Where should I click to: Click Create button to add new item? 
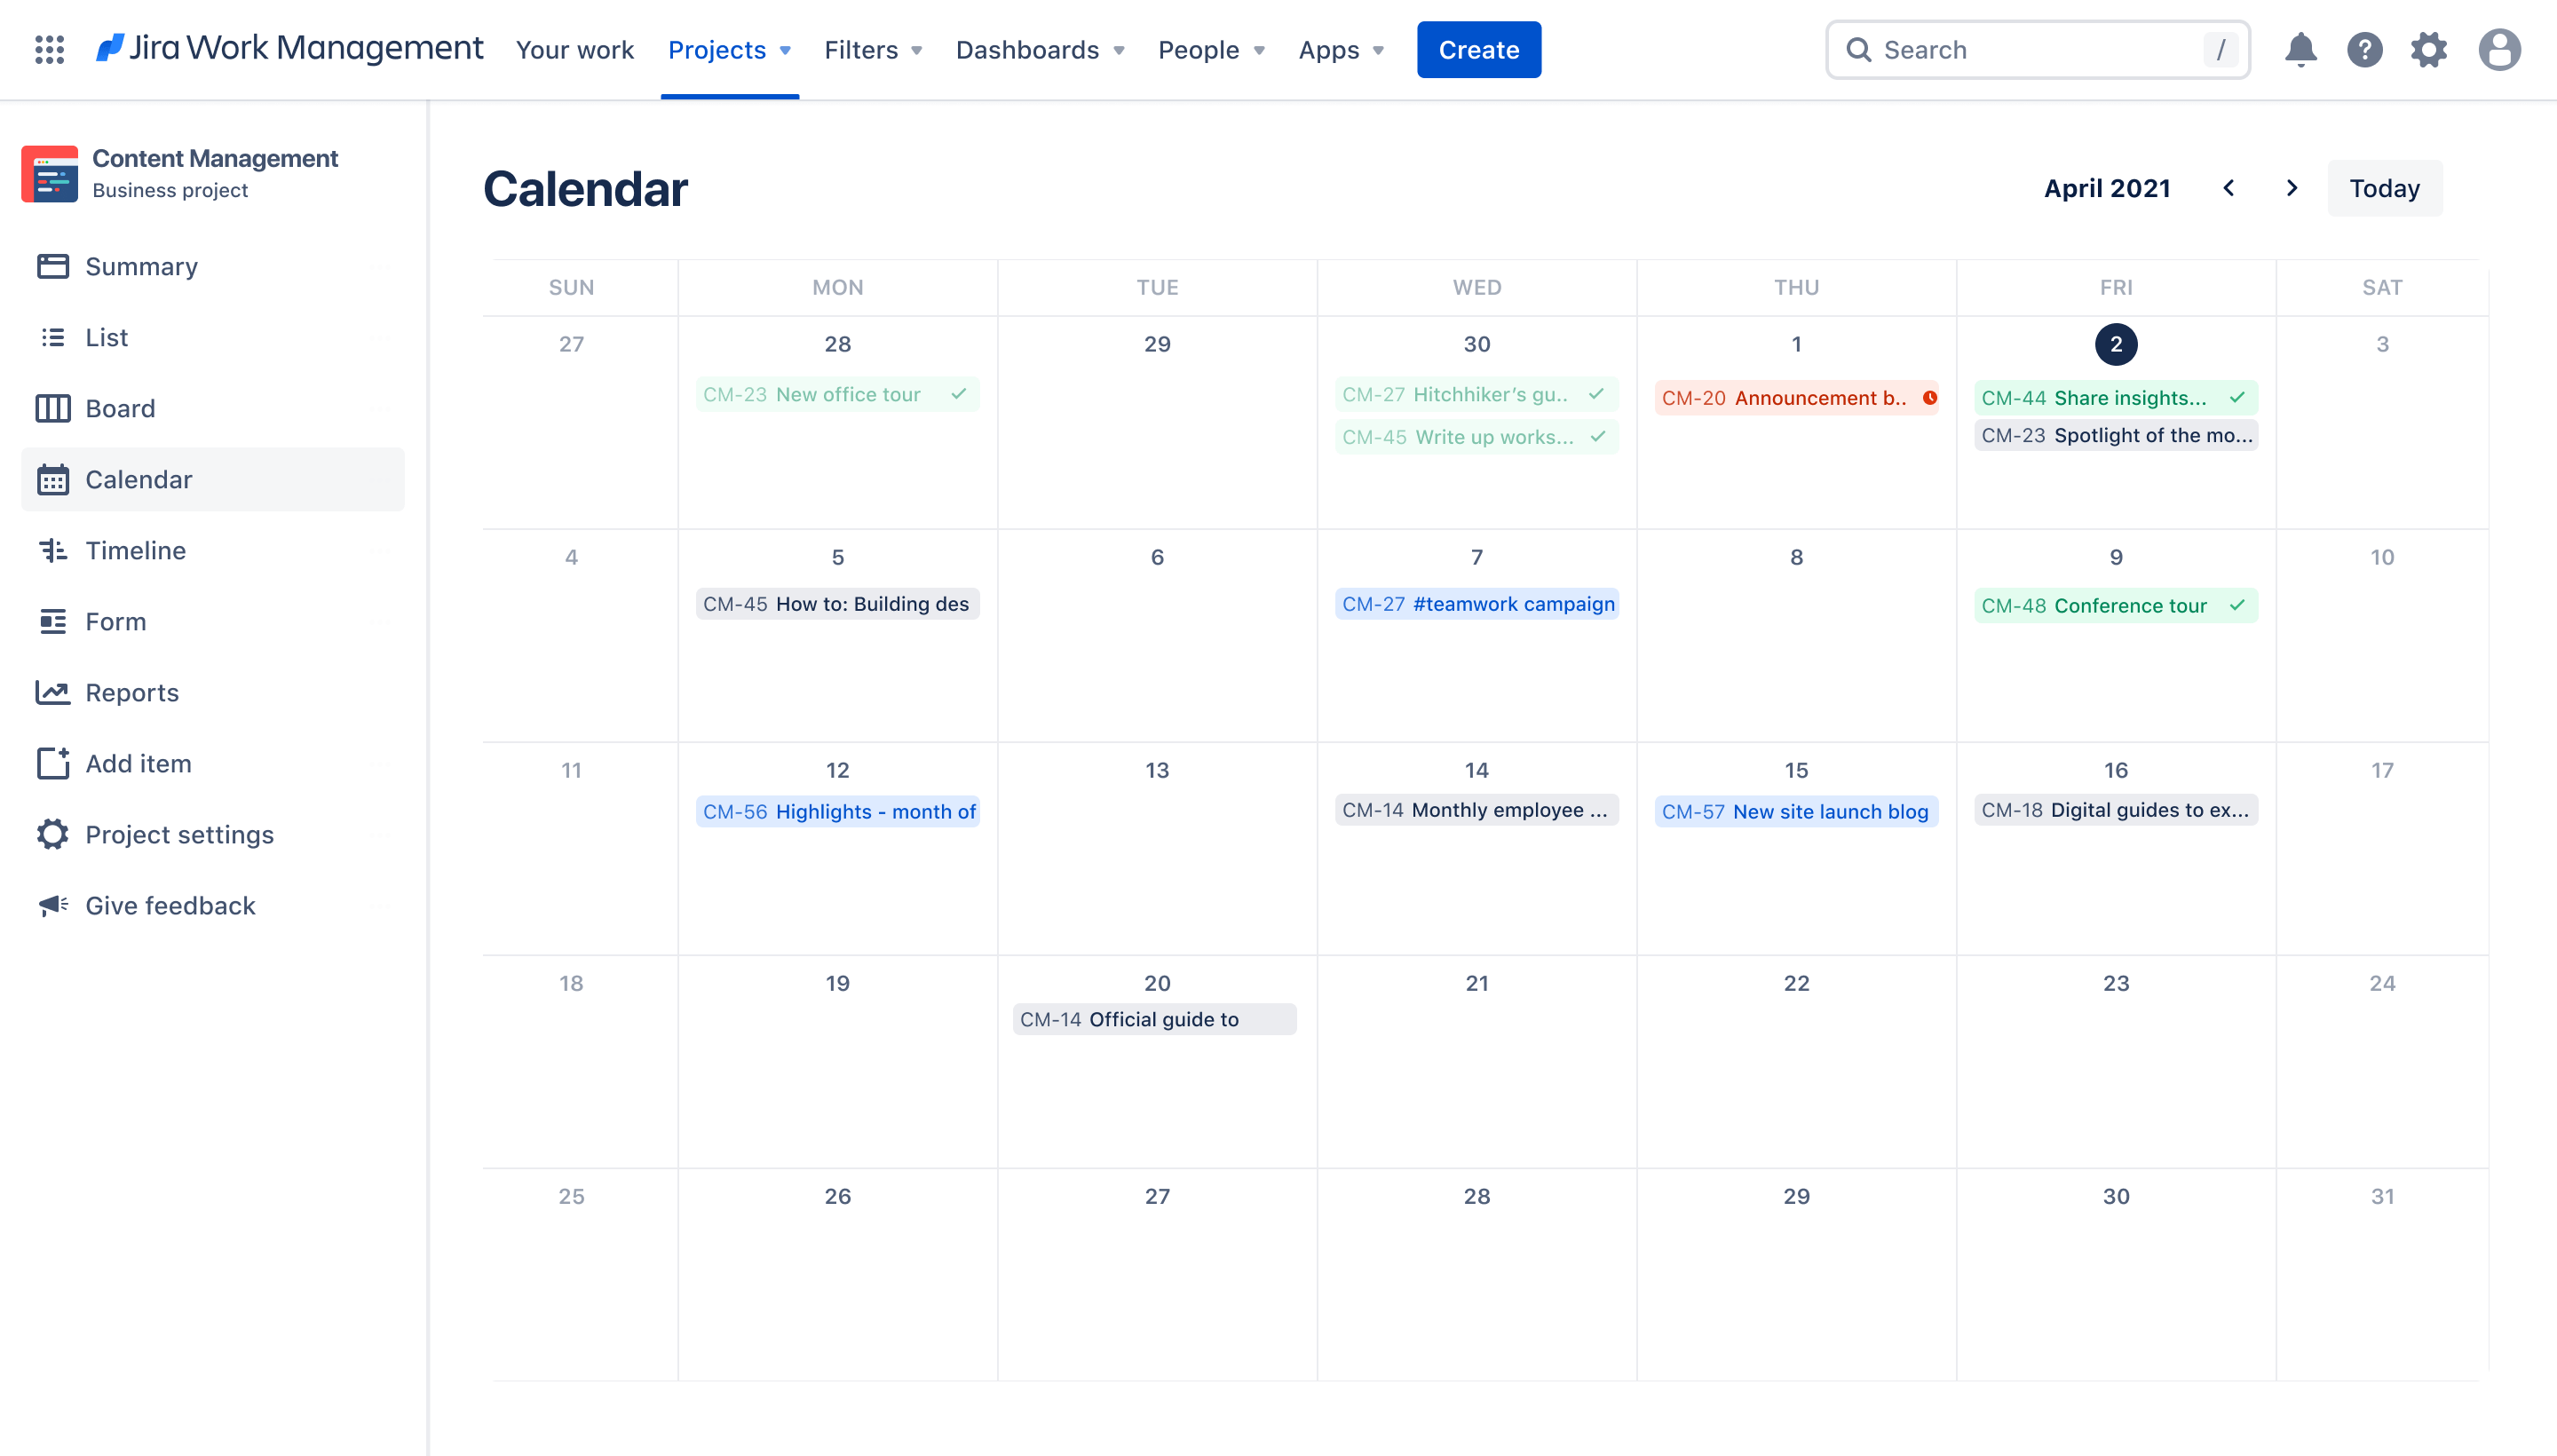[x=1478, y=47]
